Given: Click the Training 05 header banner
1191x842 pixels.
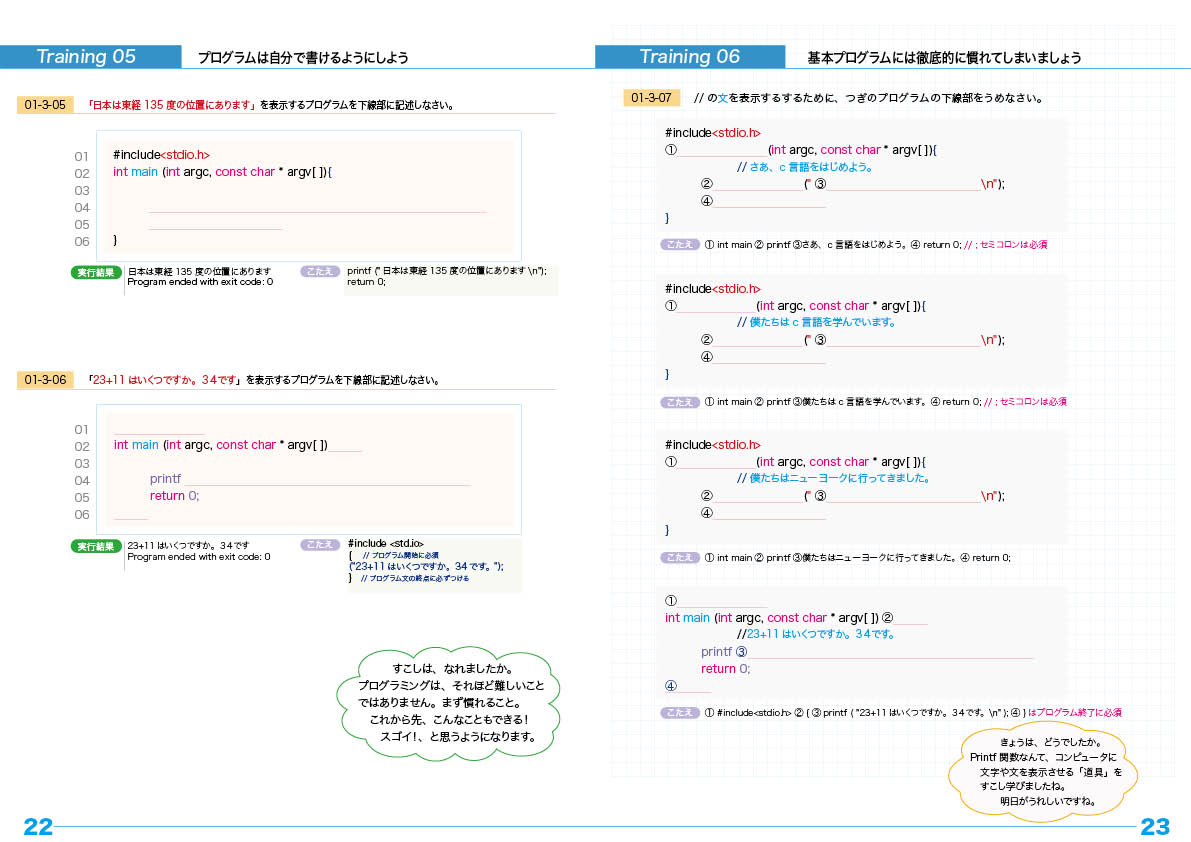Looking at the screenshot, I should click(x=90, y=57).
